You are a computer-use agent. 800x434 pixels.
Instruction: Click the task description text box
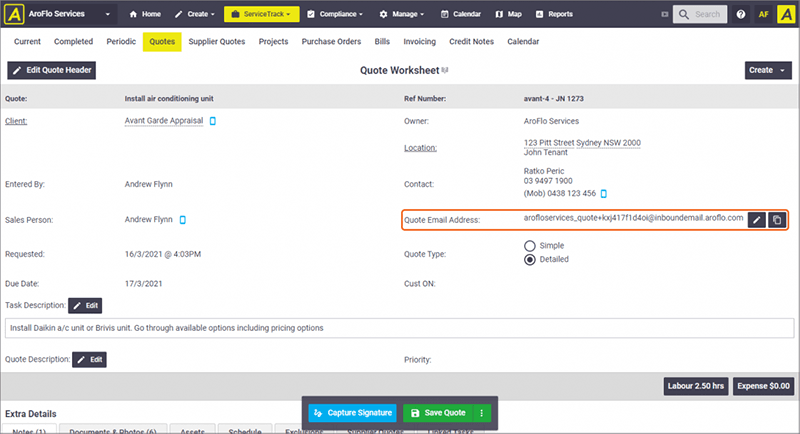click(x=399, y=328)
